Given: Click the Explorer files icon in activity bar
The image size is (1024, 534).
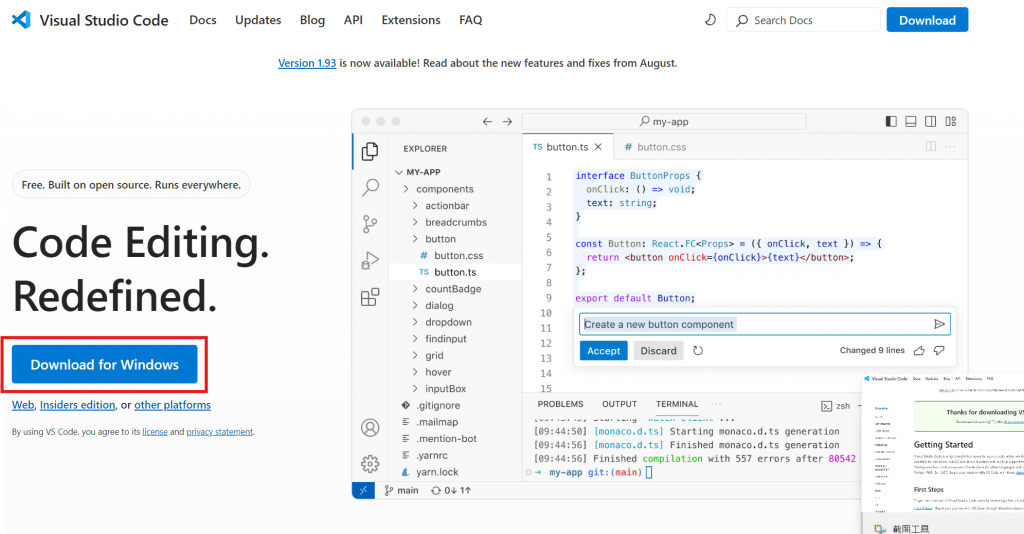Looking at the screenshot, I should click(x=370, y=151).
